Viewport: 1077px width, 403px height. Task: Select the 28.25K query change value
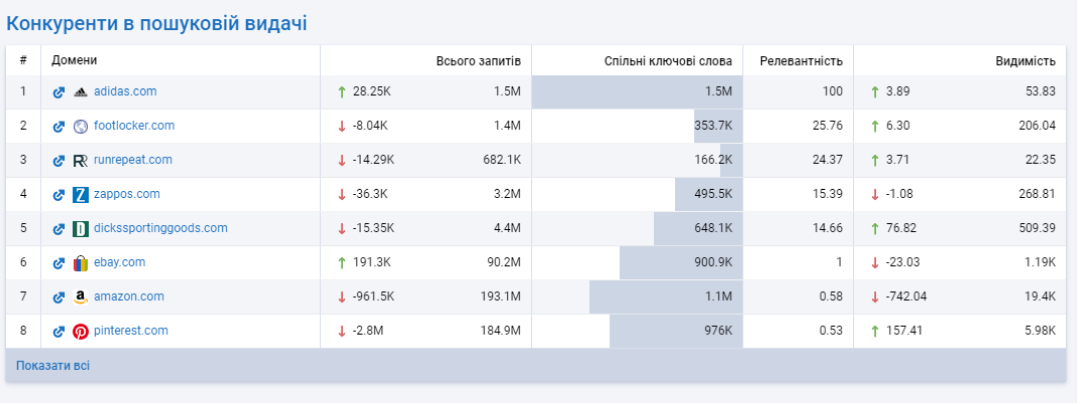[370, 91]
